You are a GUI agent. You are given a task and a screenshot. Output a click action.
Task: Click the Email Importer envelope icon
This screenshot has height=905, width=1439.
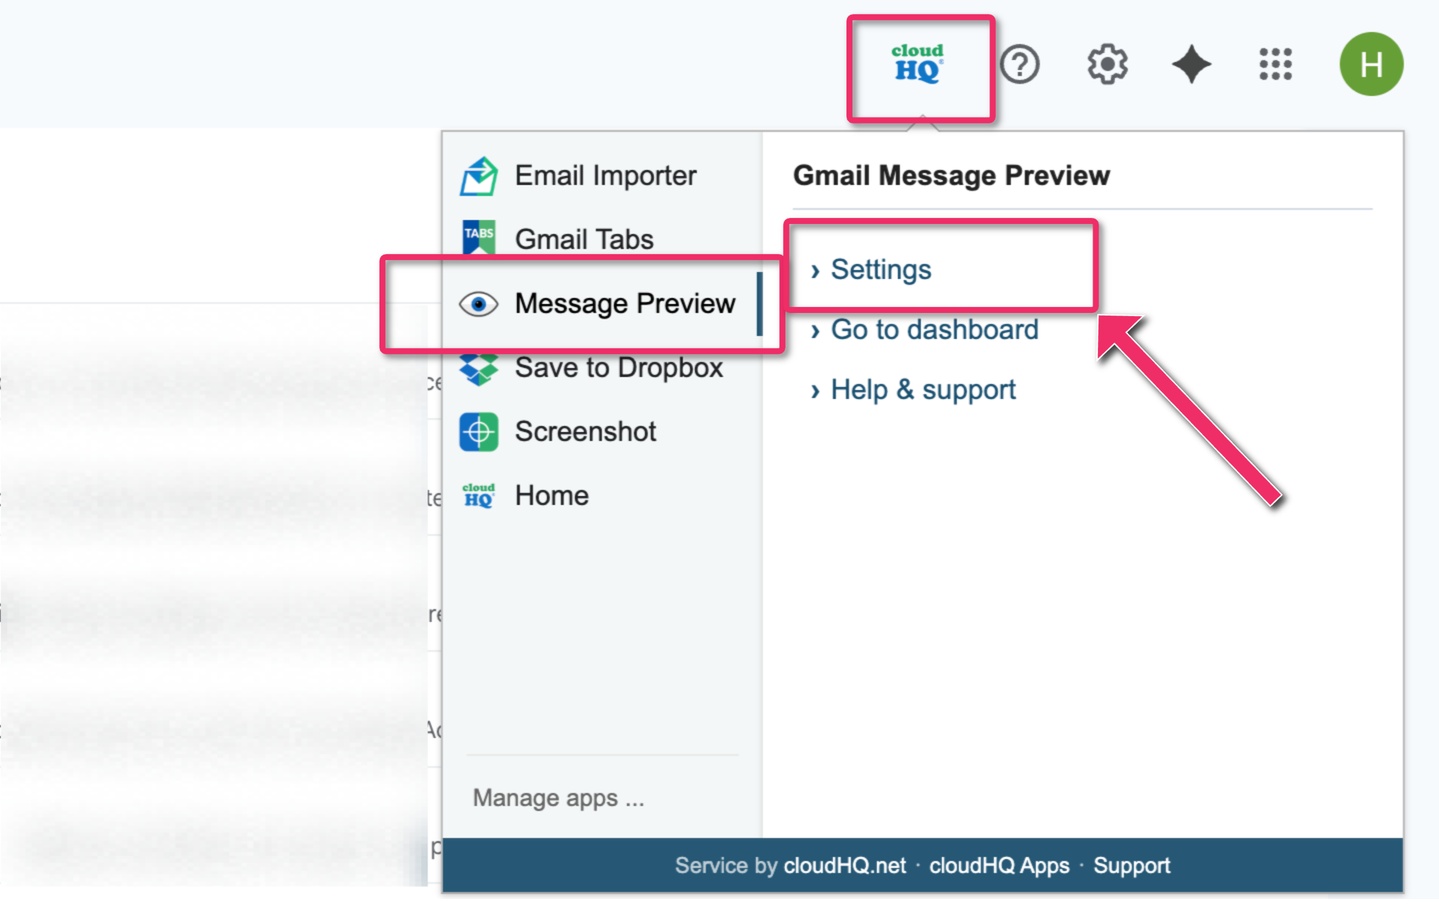pos(479,176)
